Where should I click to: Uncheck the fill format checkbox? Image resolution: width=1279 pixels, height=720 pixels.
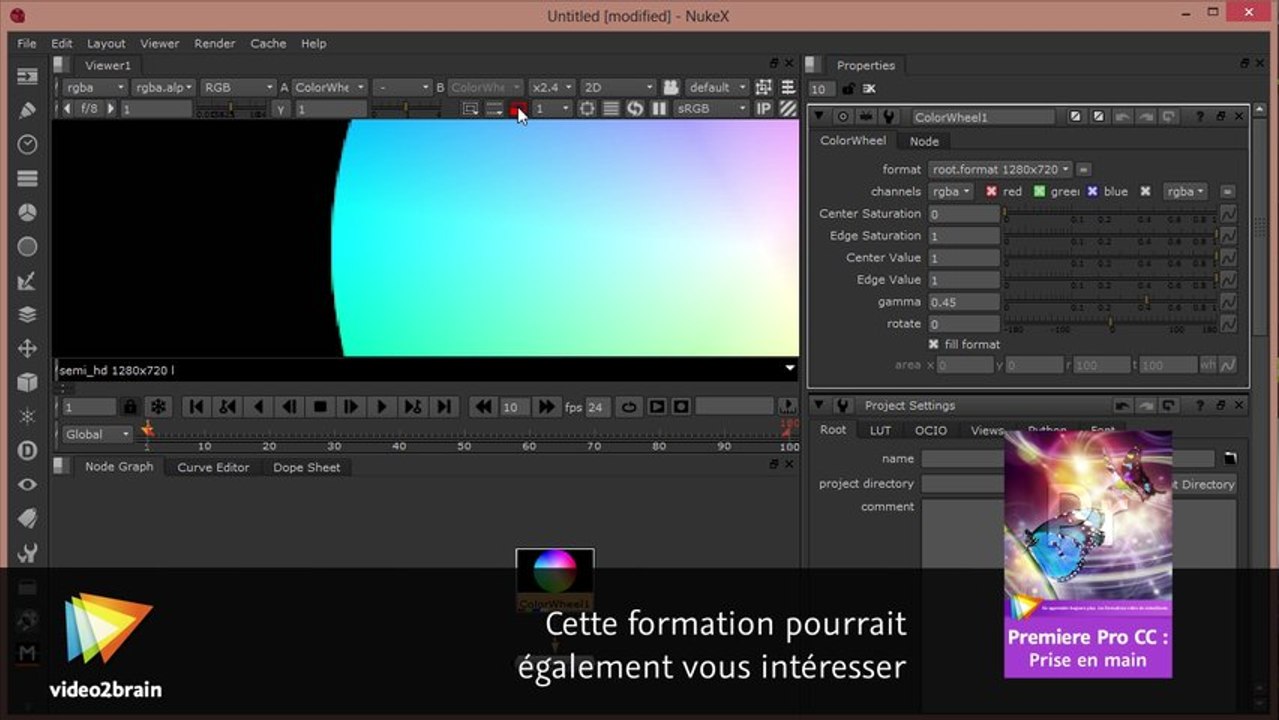[x=934, y=344]
